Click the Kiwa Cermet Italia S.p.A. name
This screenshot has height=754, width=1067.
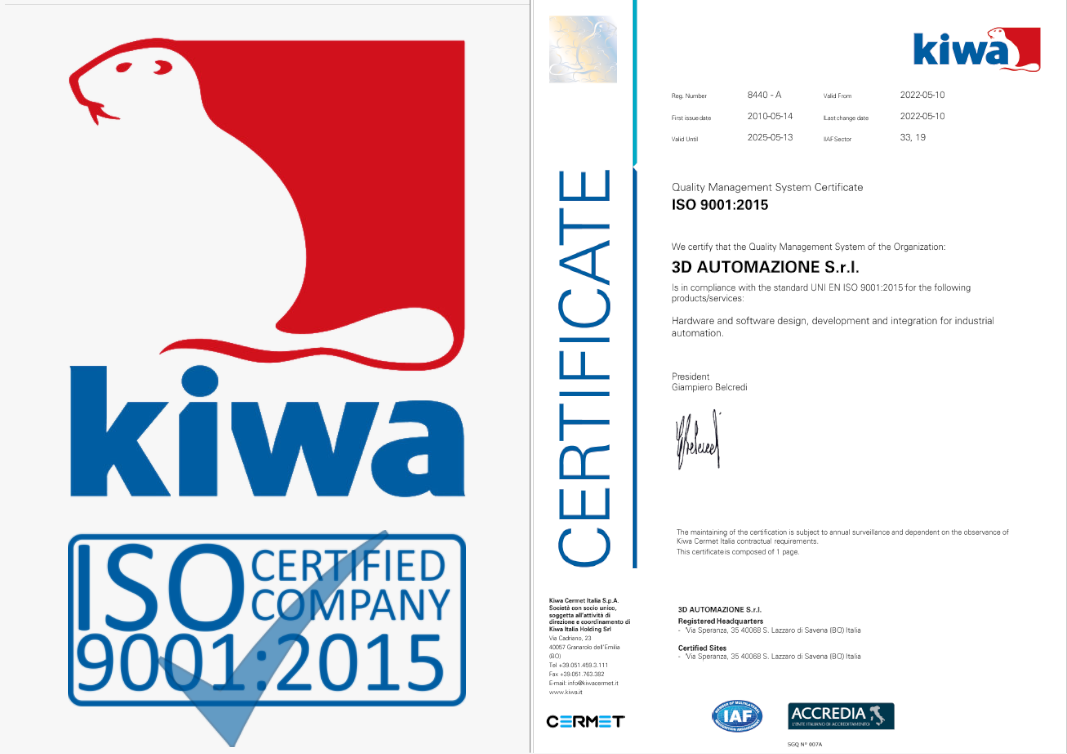coord(583,601)
